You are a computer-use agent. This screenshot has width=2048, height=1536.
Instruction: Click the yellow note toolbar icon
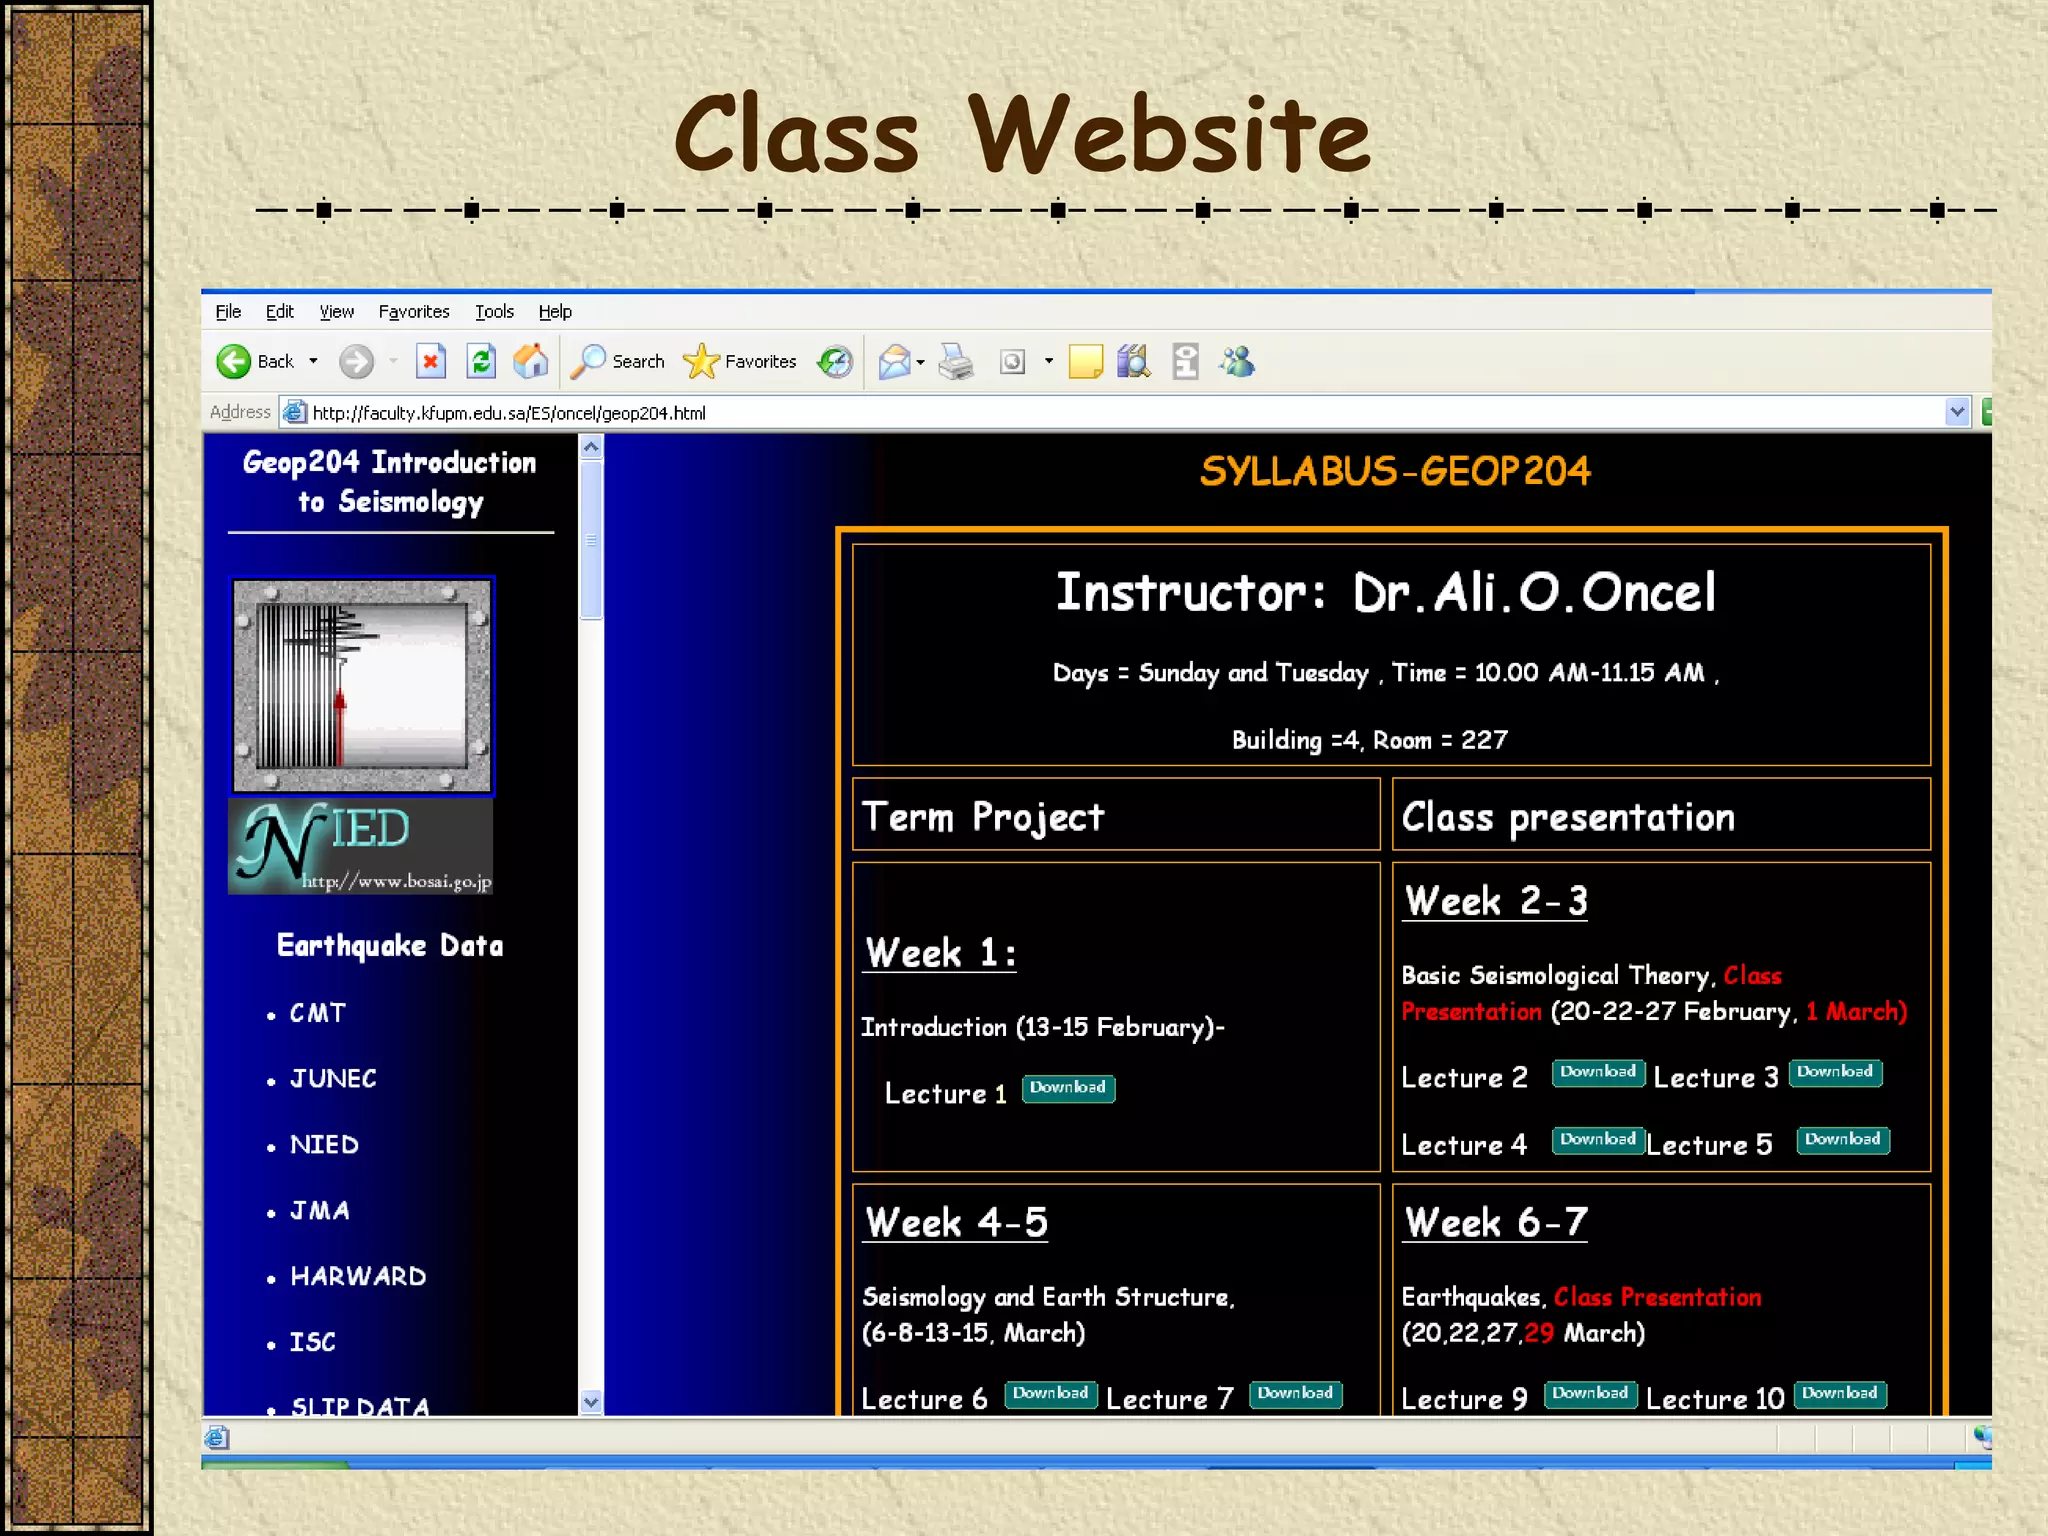click(1086, 361)
